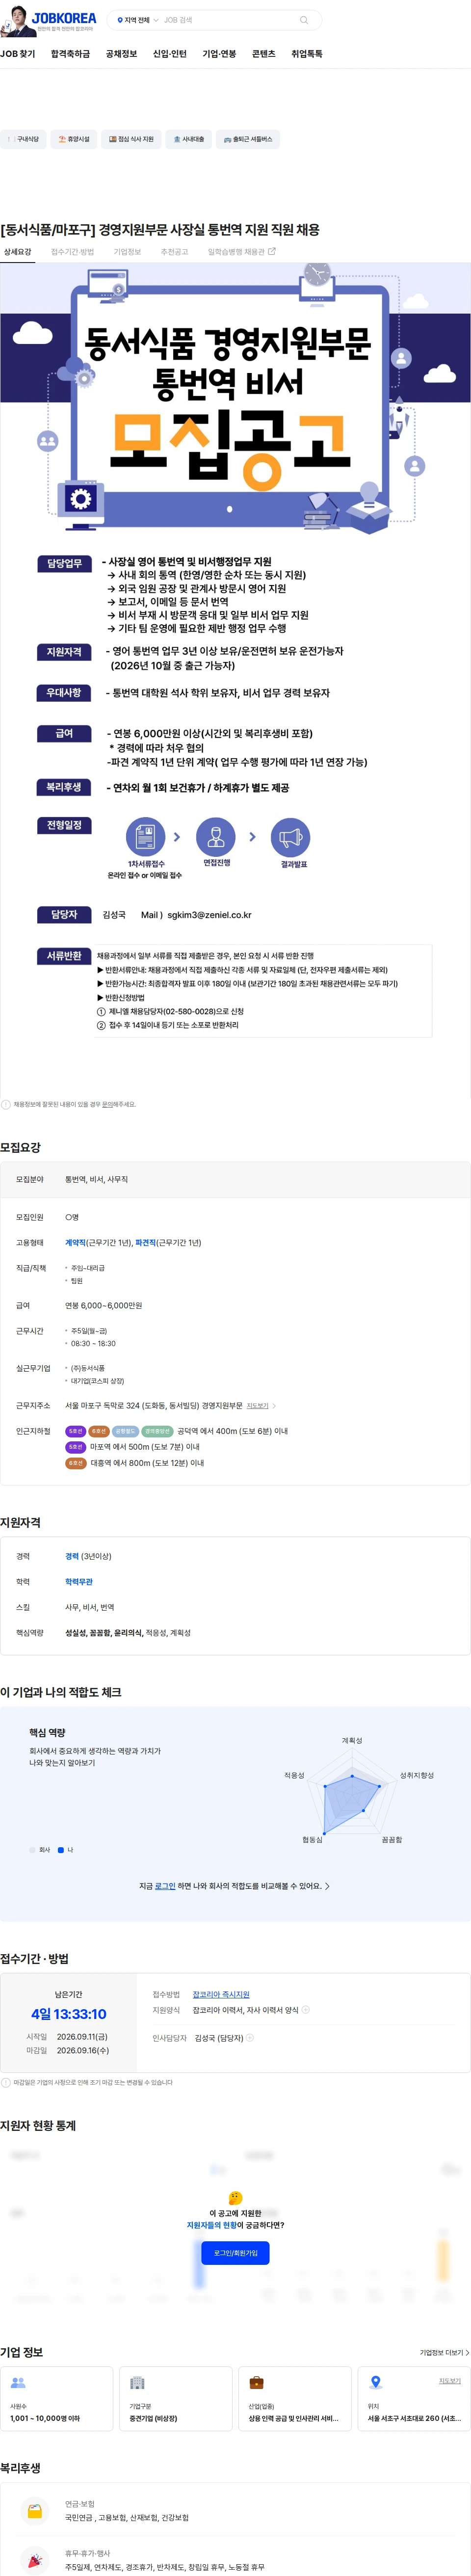Click the email sgkim3@zeniel.co.kr
Screen dimensions: 471x2576
209,914
